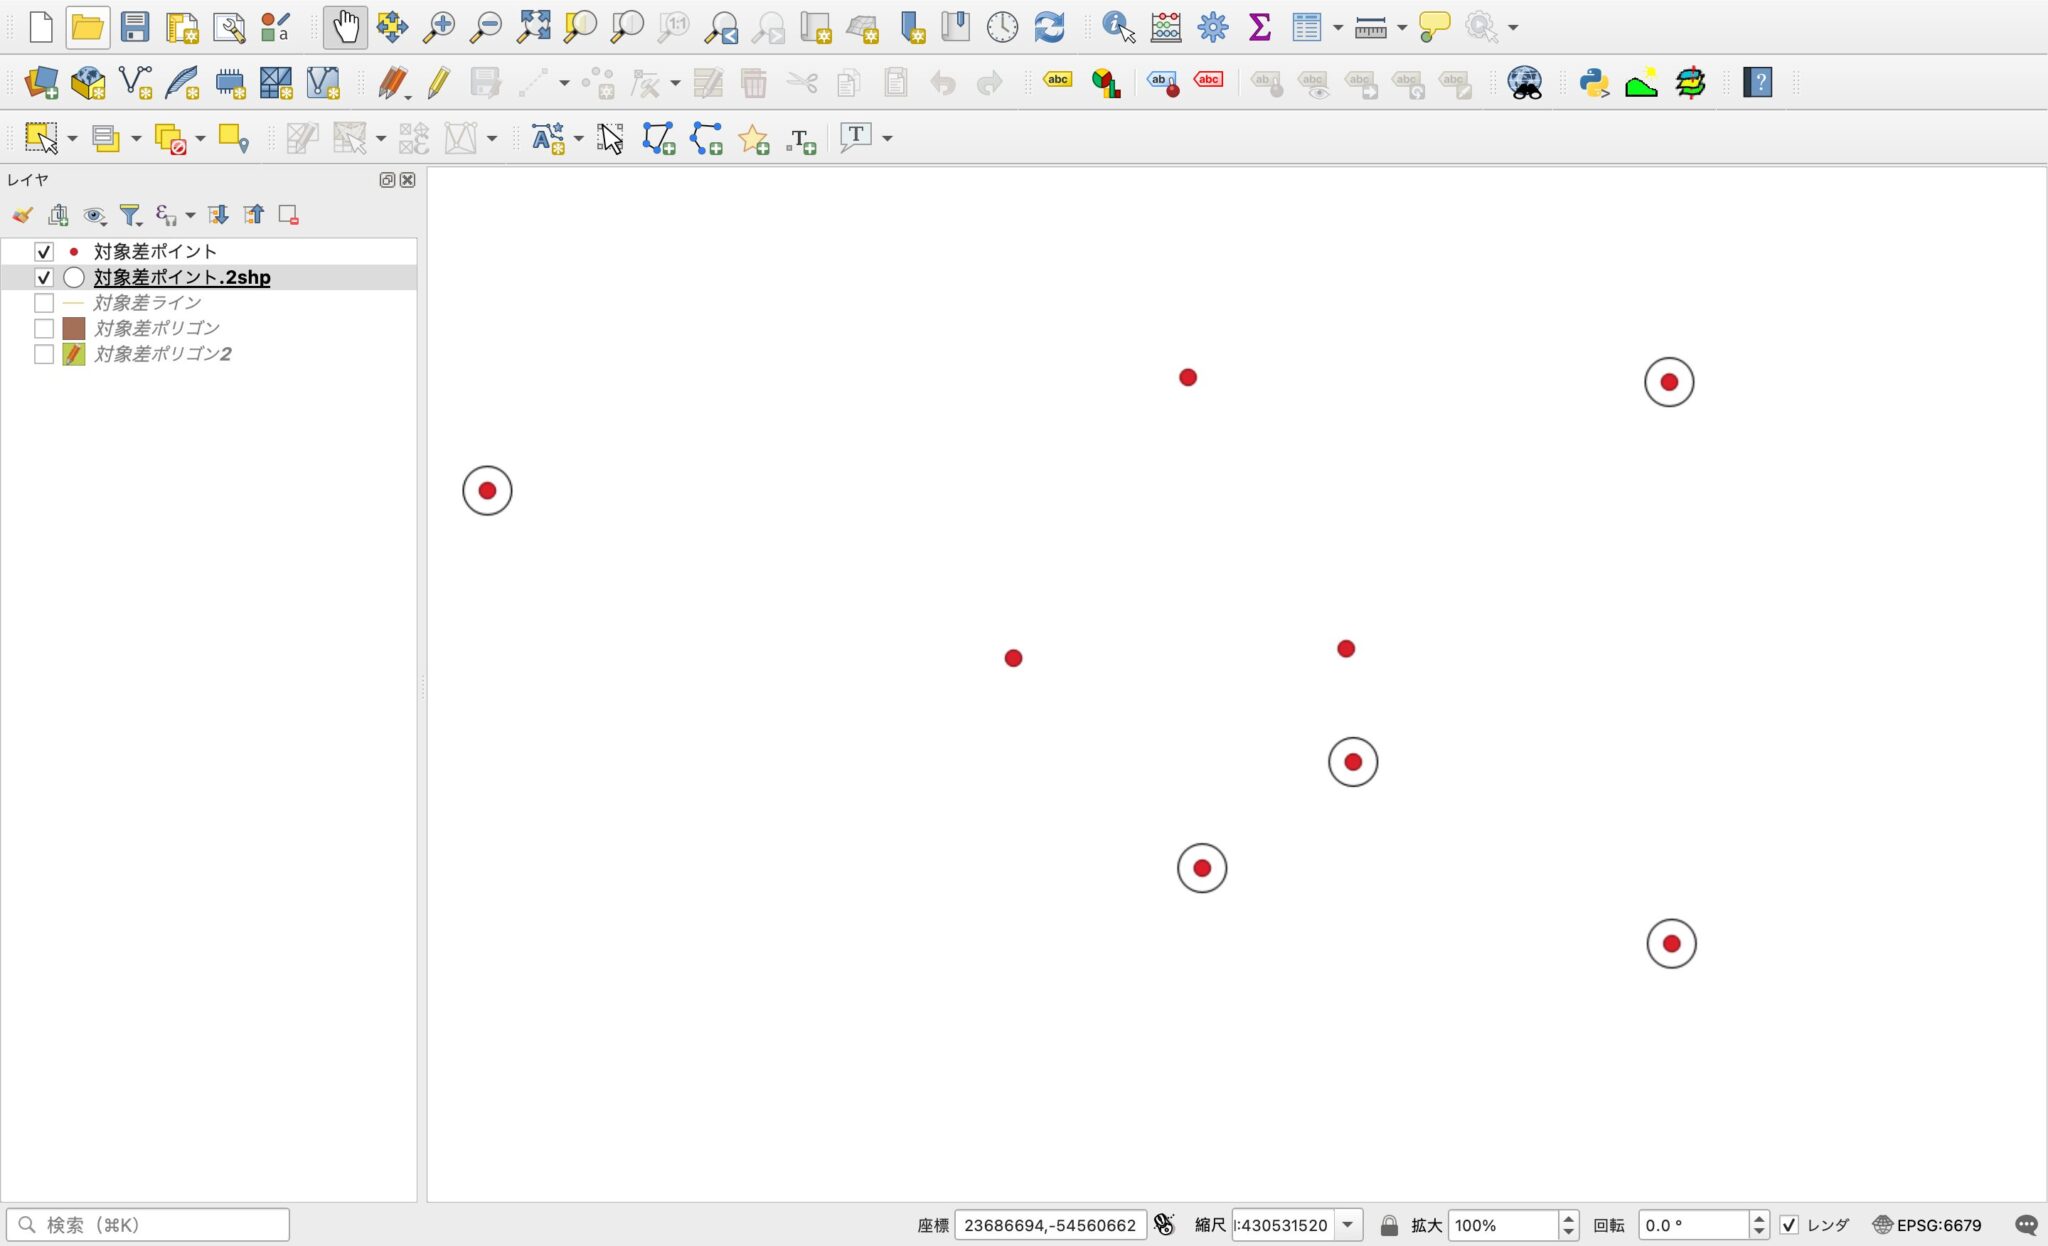The width and height of the screenshot is (2048, 1246).
Task: Expand the select features tool dropdown arrow
Action: coord(72,139)
